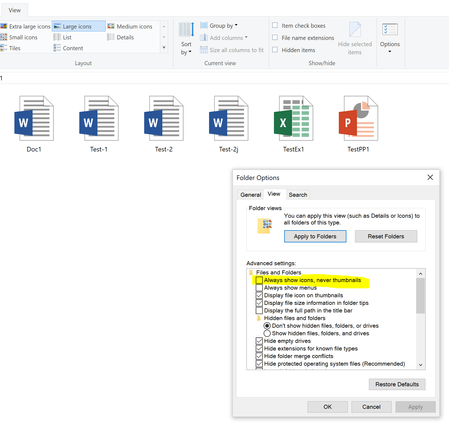Screen dimensions: 449x427
Task: Click Restore Defaults button
Action: pyautogui.click(x=397, y=384)
